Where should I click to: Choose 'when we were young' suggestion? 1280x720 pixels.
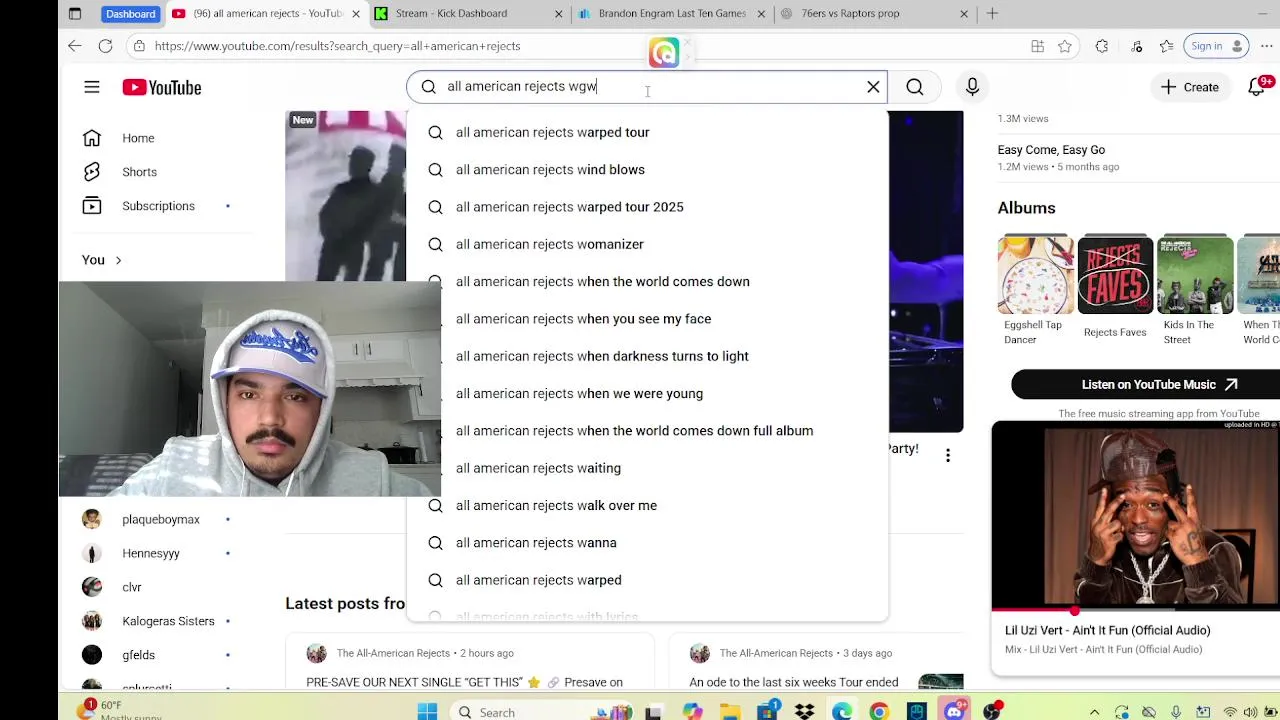click(x=647, y=394)
